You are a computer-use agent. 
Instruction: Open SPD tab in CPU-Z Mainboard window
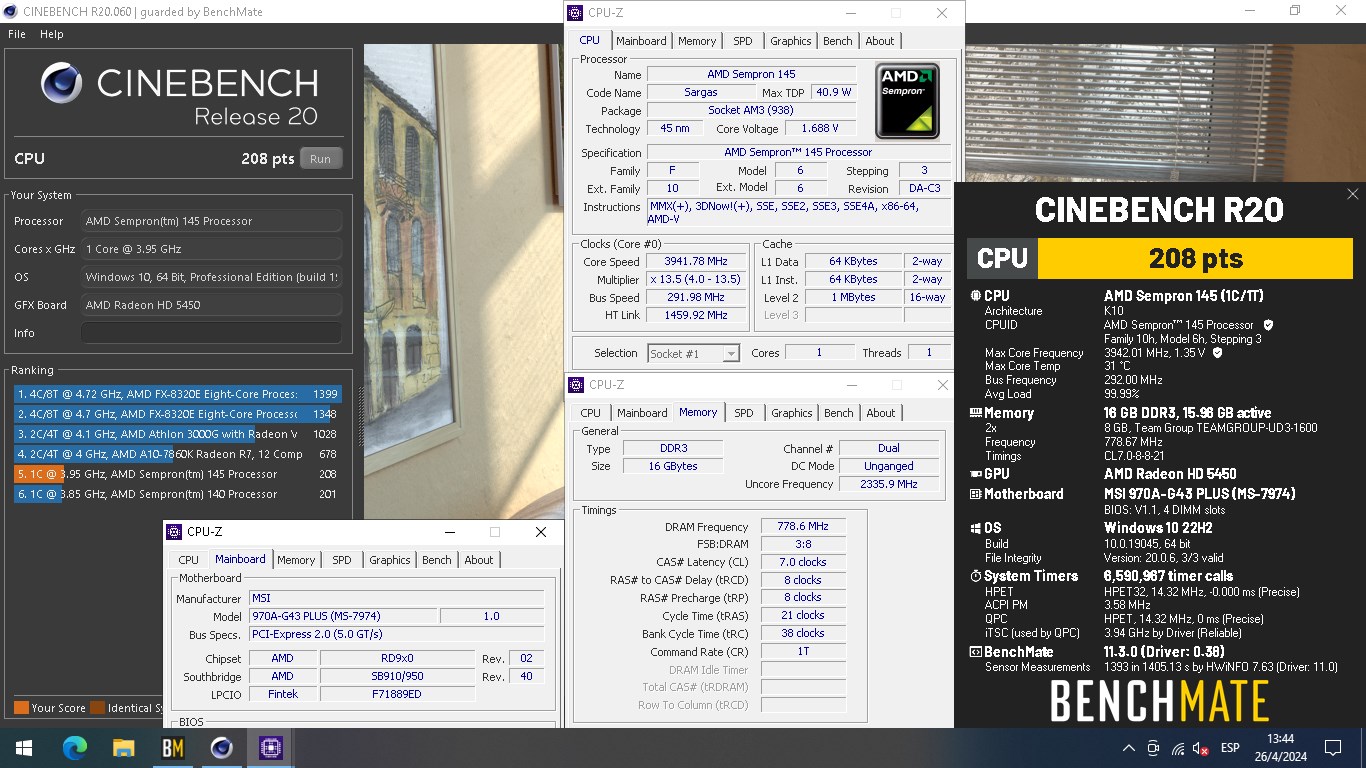pyautogui.click(x=342, y=560)
